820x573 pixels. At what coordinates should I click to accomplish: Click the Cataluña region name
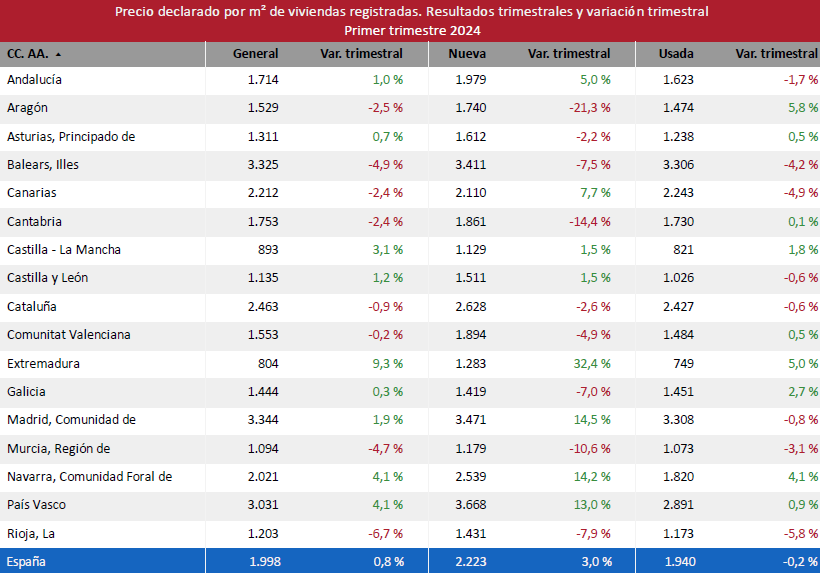click(31, 307)
